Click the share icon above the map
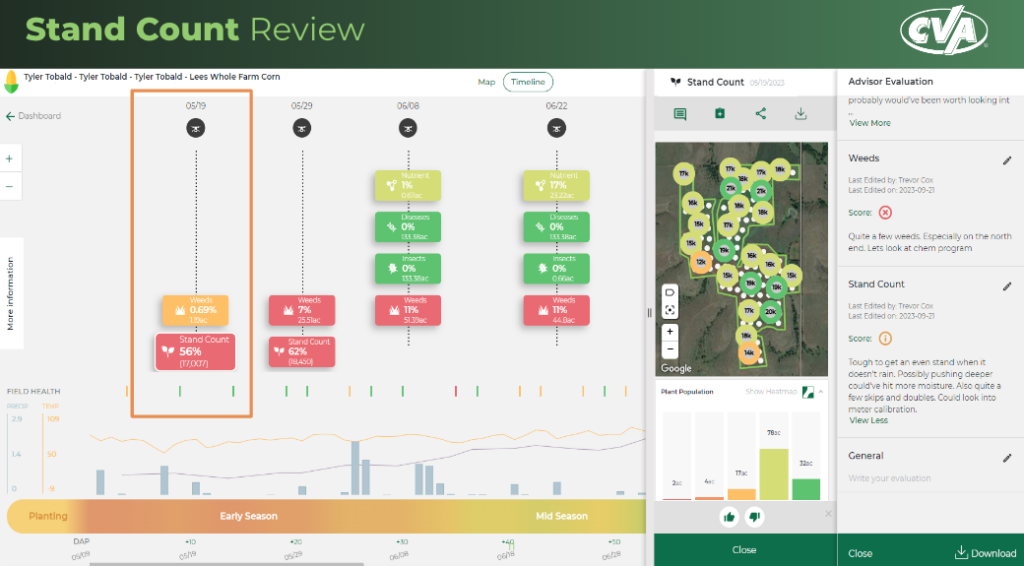 point(760,114)
